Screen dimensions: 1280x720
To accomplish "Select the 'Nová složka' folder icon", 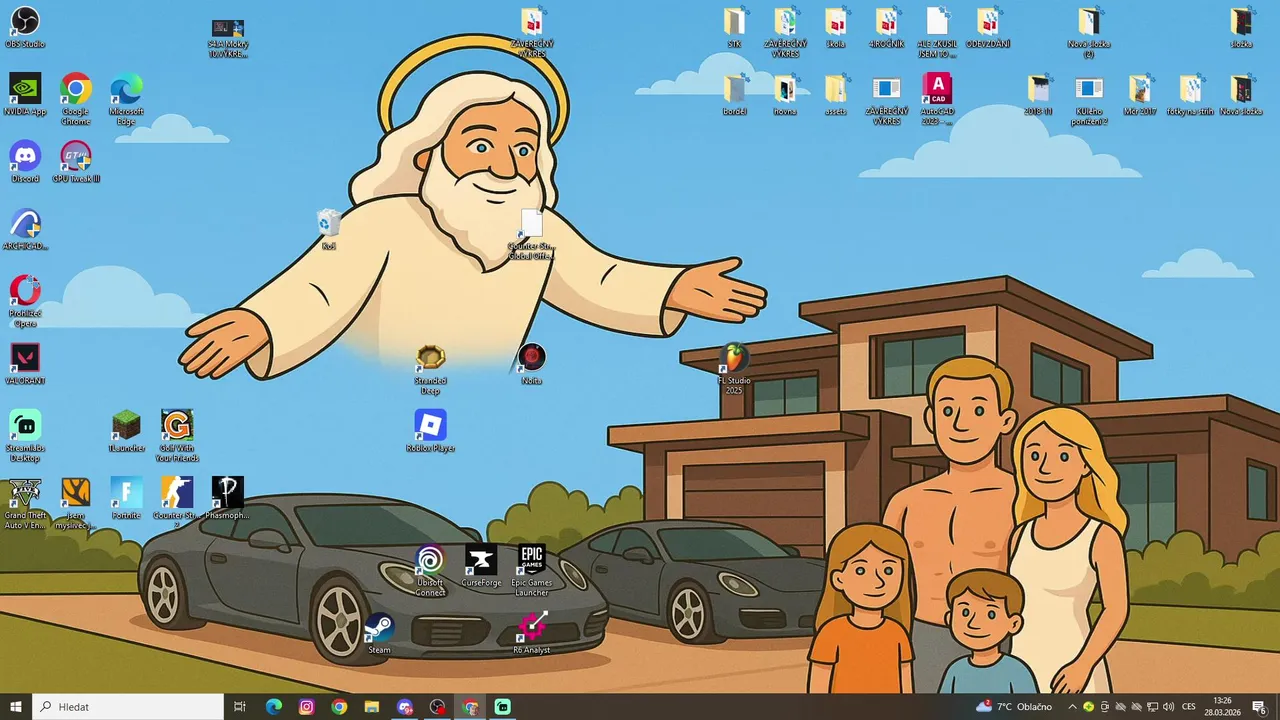I will tap(1241, 95).
